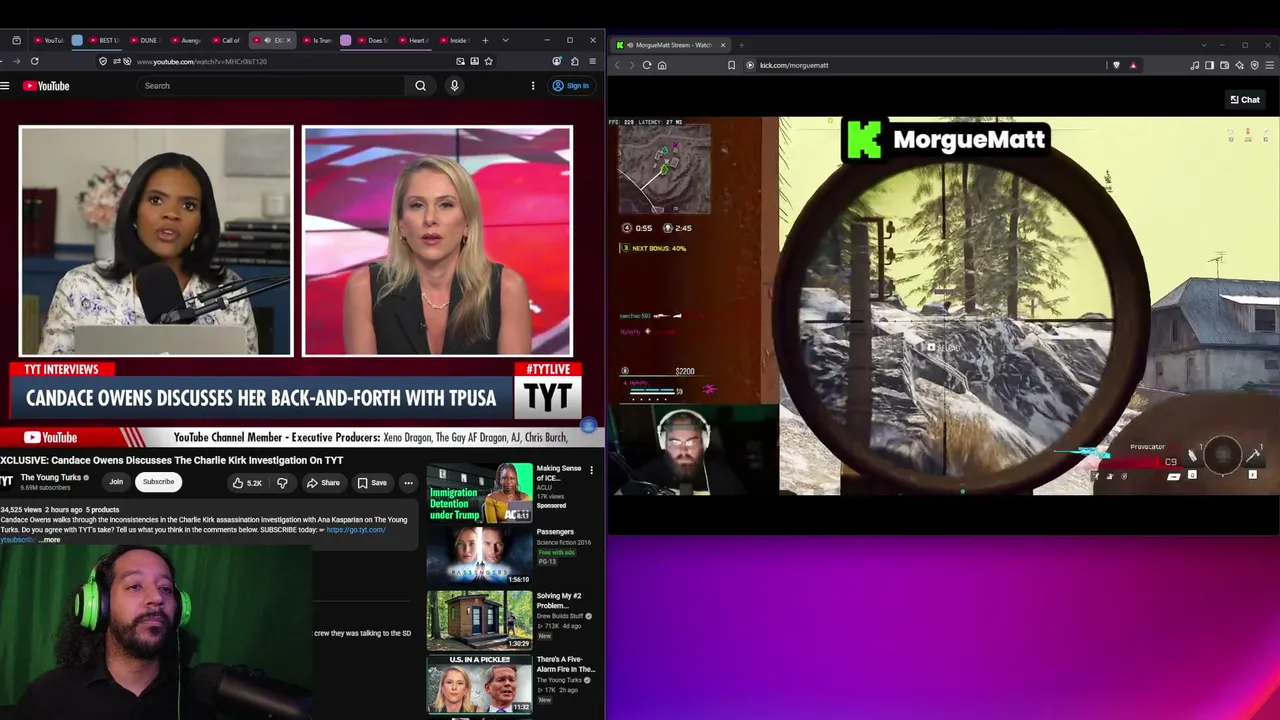1280x720 pixels.
Task: Open the There's A Five-Alarm Fire video title
Action: (566, 665)
